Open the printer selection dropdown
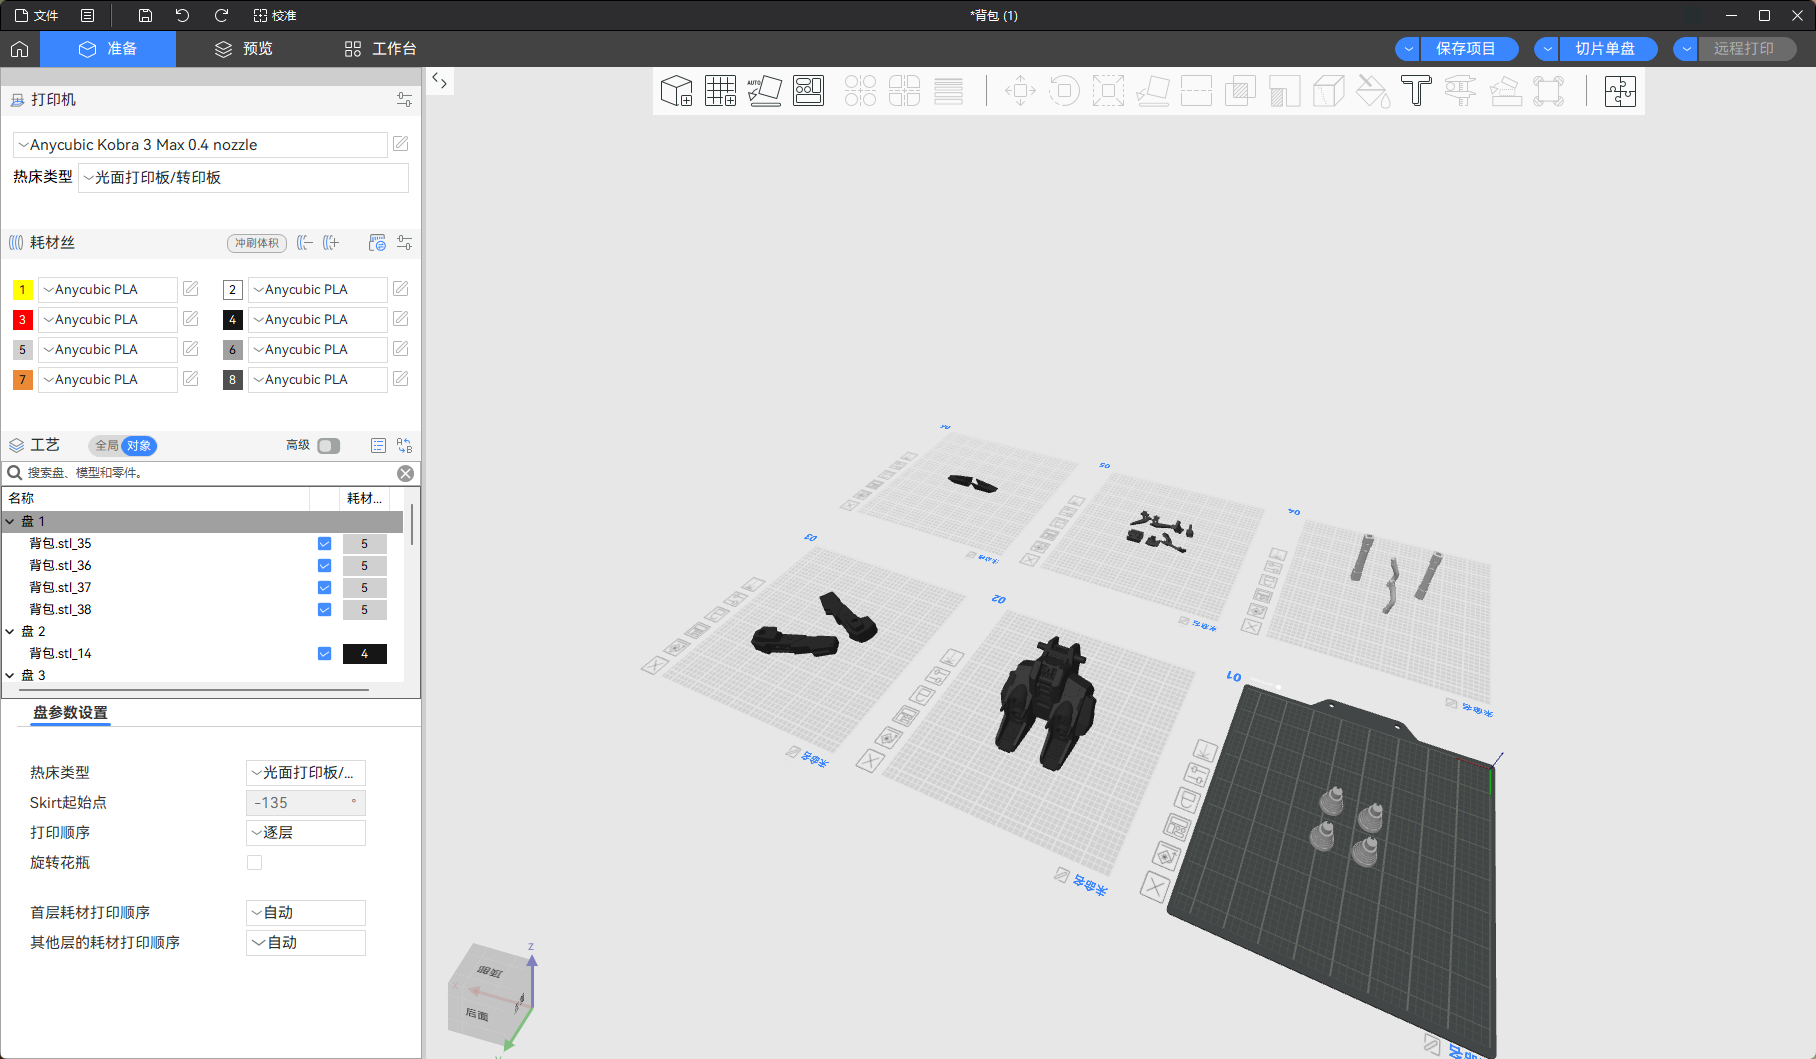 200,145
